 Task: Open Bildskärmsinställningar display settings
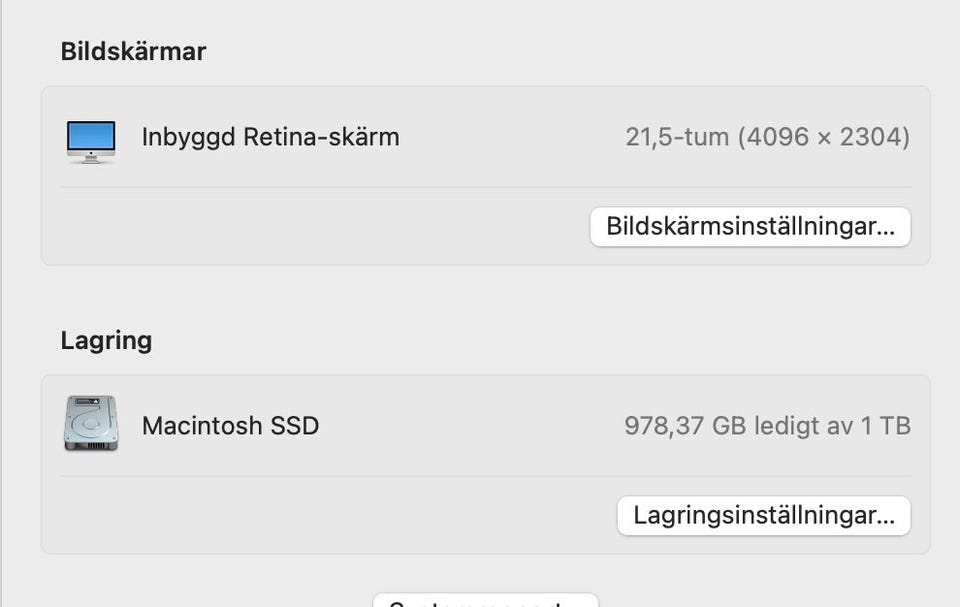pos(750,227)
